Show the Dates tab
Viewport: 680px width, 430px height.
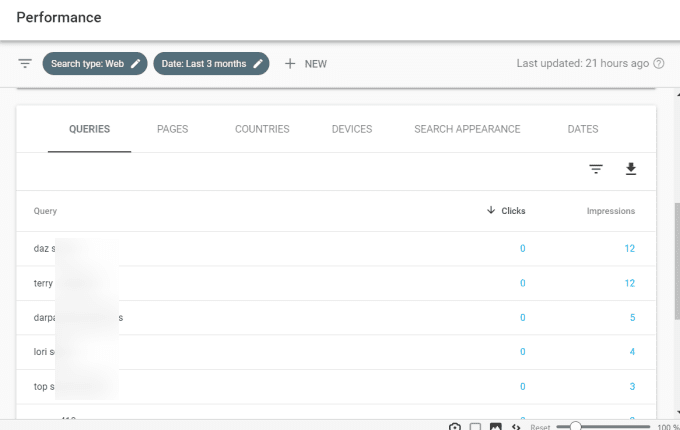(x=583, y=129)
